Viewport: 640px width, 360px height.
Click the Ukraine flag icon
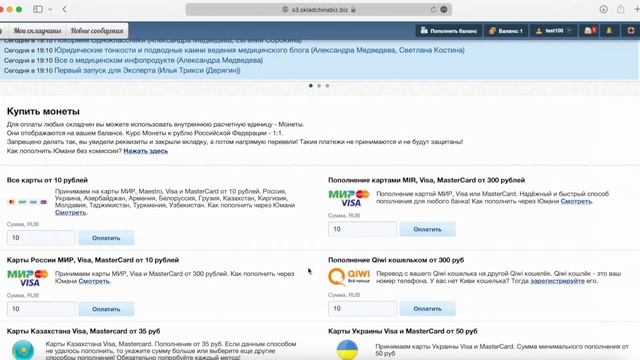pyautogui.click(x=347, y=350)
